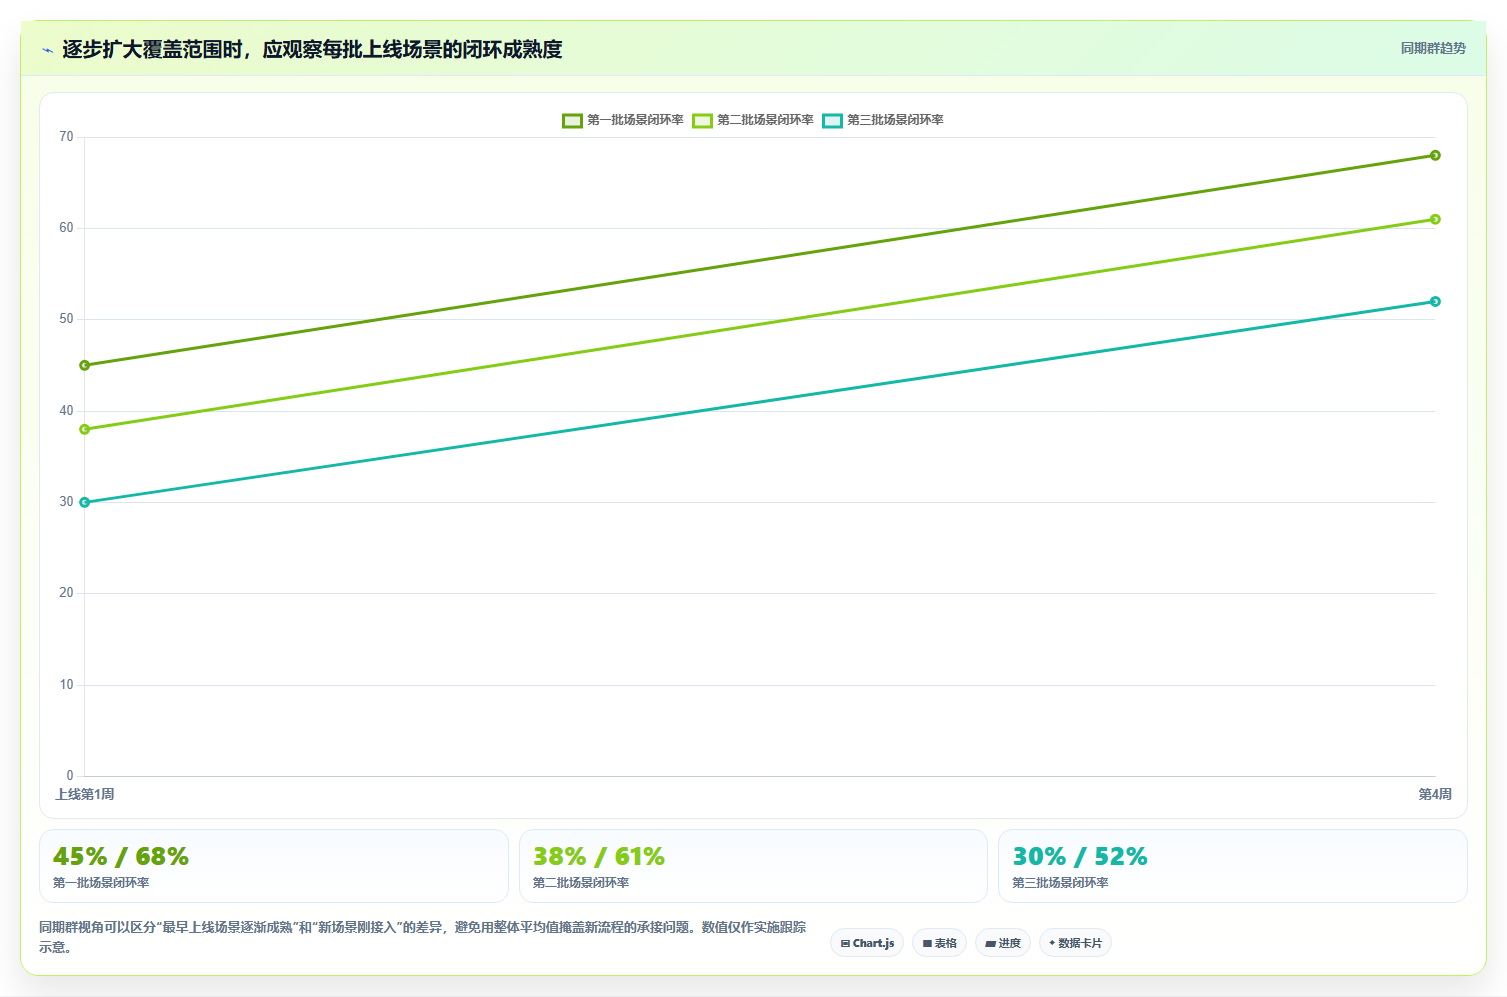
Task: Select the light green data point at 上线第1周
Action: (x=85, y=429)
